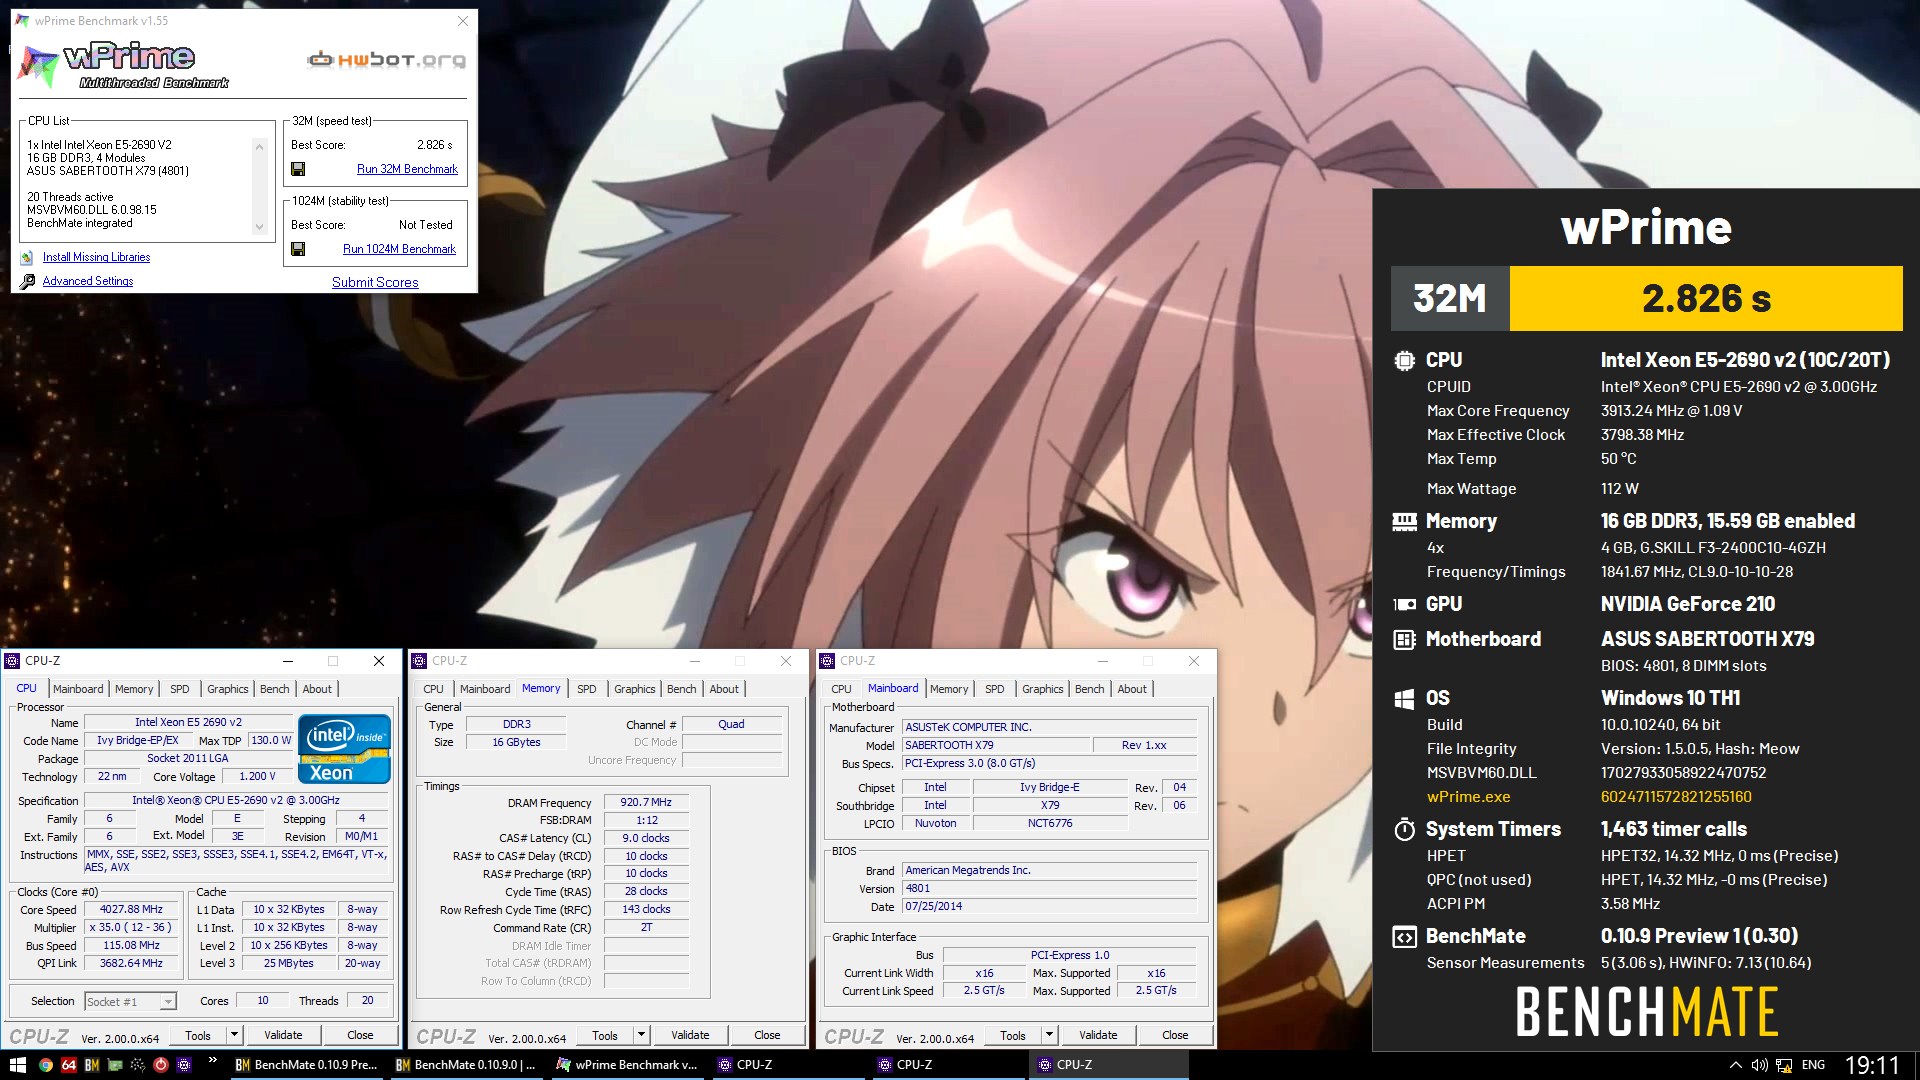The width and height of the screenshot is (1920, 1080).
Task: Open CPU tab in the Mainboard CPU-Z window
Action: tap(842, 689)
